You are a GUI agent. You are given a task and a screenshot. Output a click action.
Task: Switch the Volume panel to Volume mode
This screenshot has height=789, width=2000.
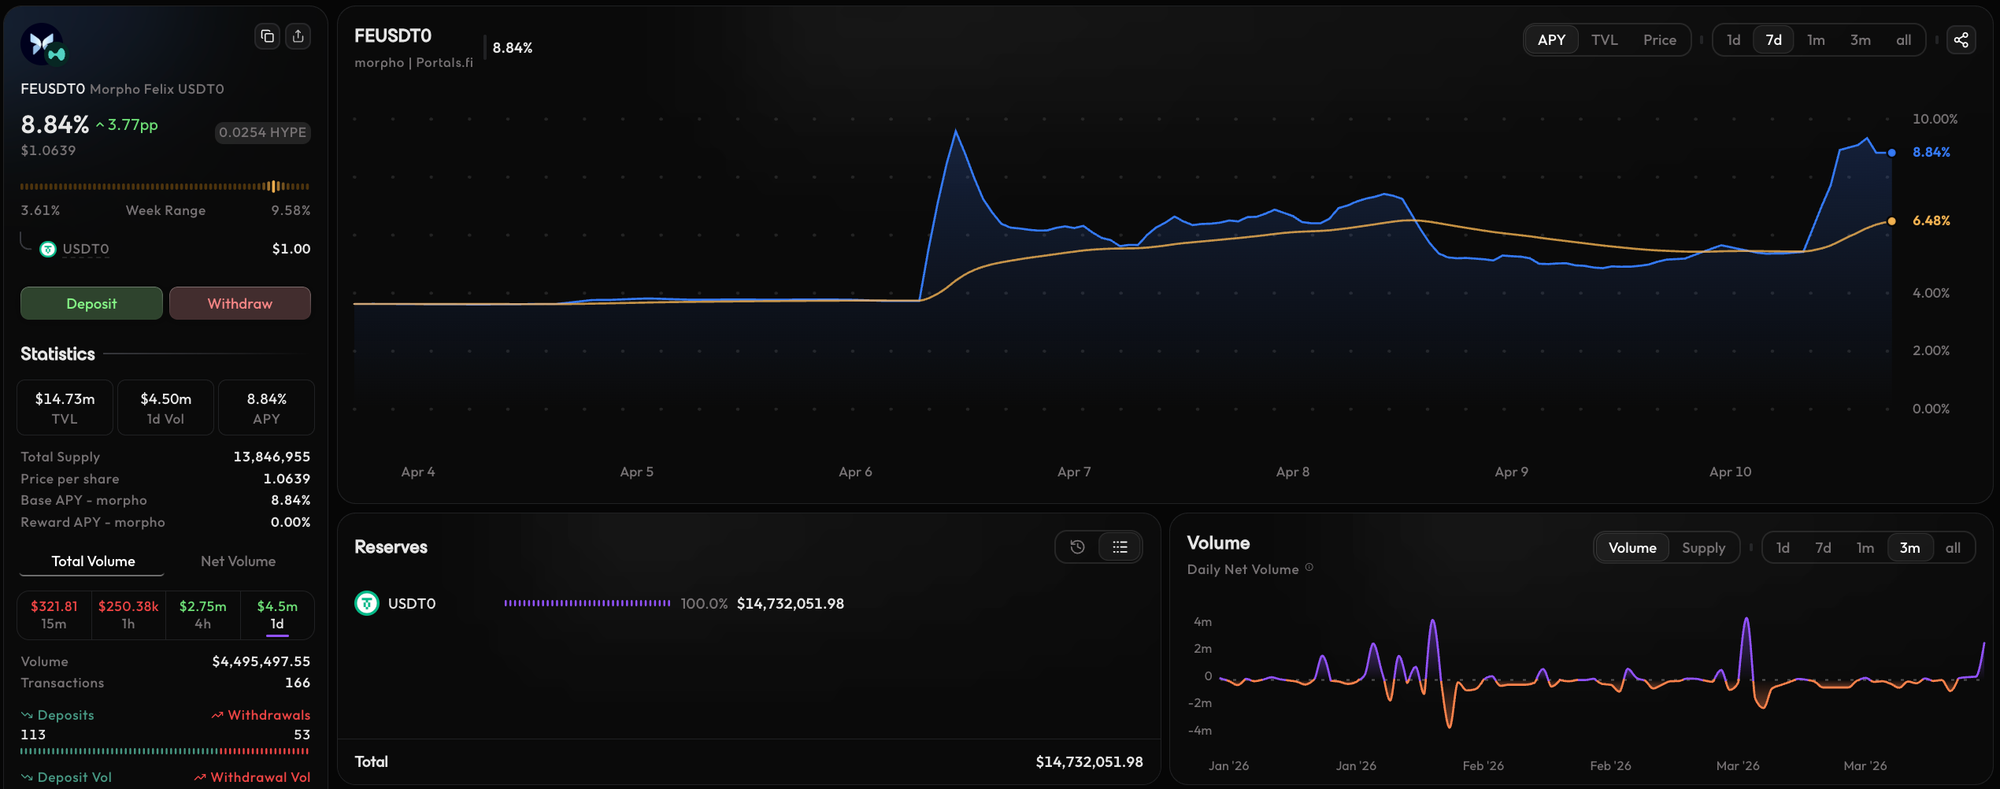1632,548
